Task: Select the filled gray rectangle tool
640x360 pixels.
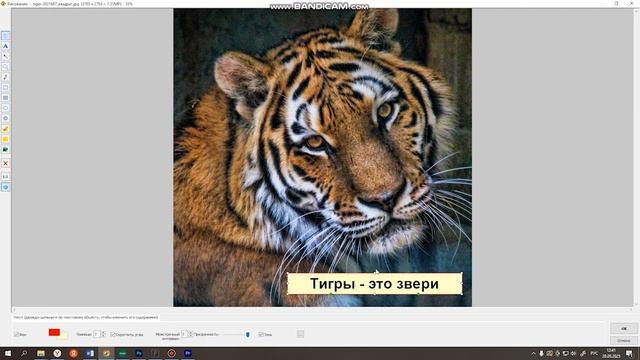Action: pos(5,98)
